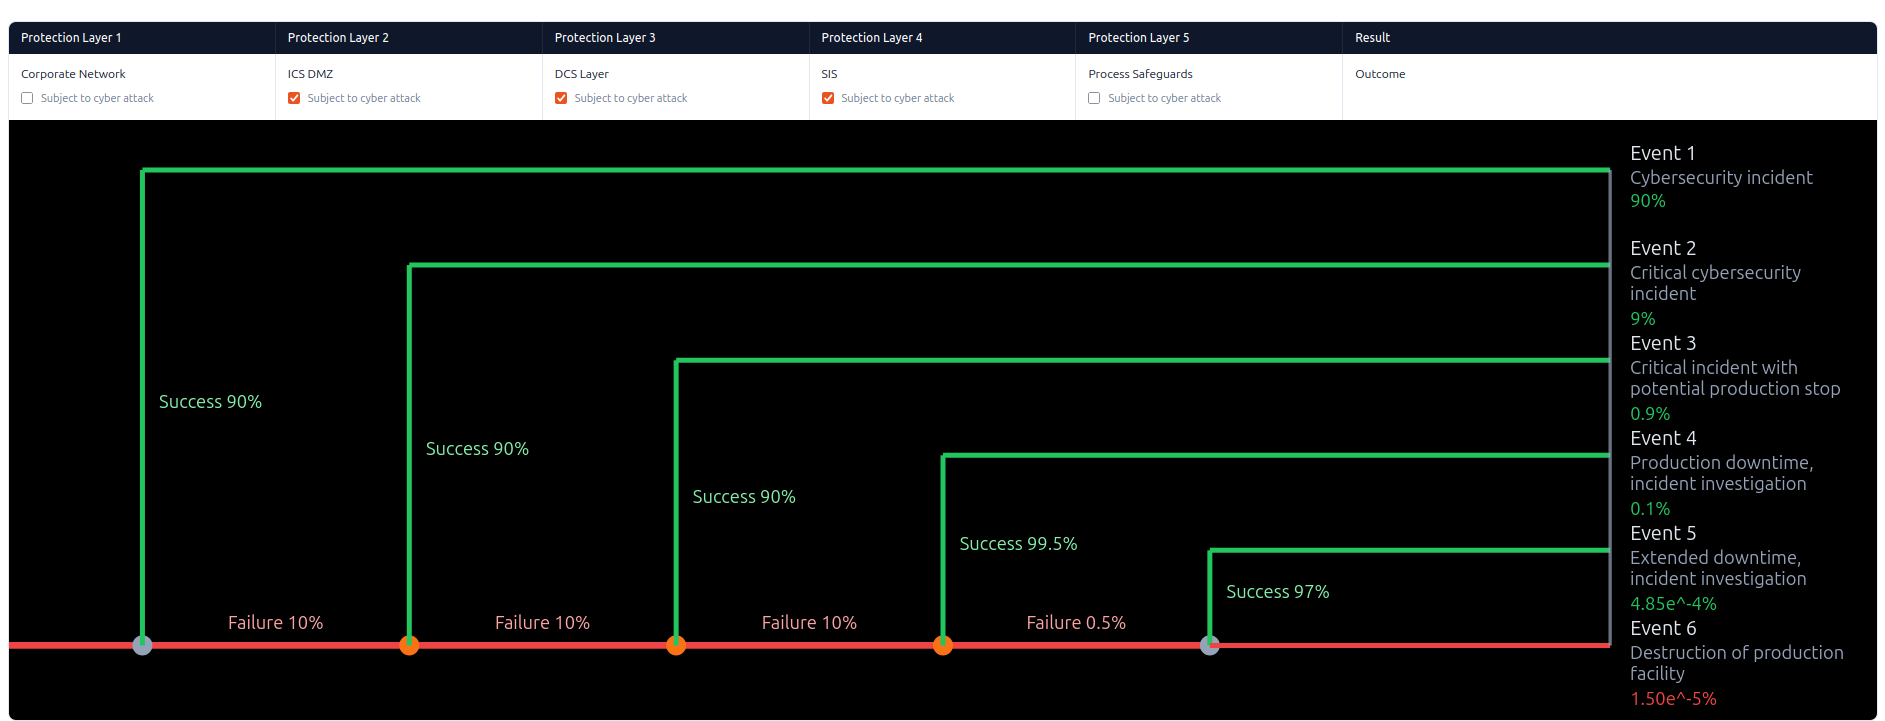Click the Event 5 probability value 4.85e^-4%
The height and width of the screenshot is (721, 1885).
coord(1672,604)
